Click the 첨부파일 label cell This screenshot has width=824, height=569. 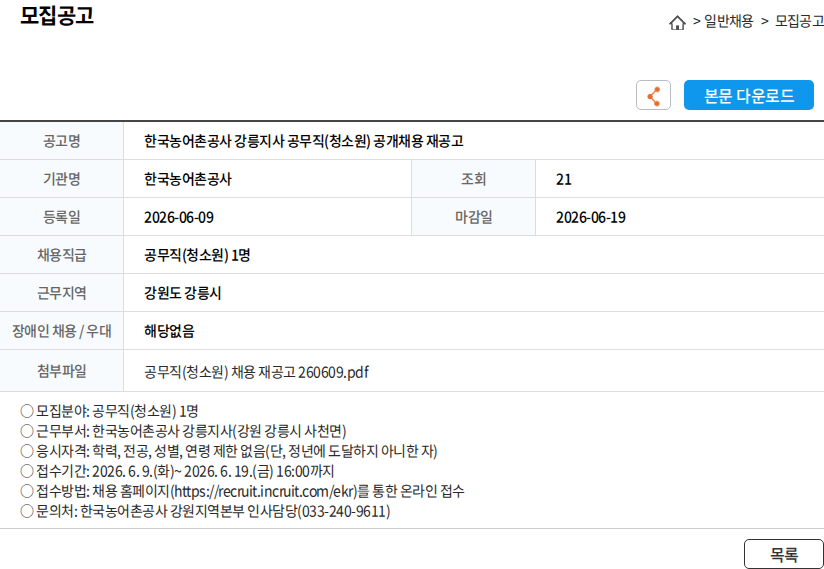61,371
